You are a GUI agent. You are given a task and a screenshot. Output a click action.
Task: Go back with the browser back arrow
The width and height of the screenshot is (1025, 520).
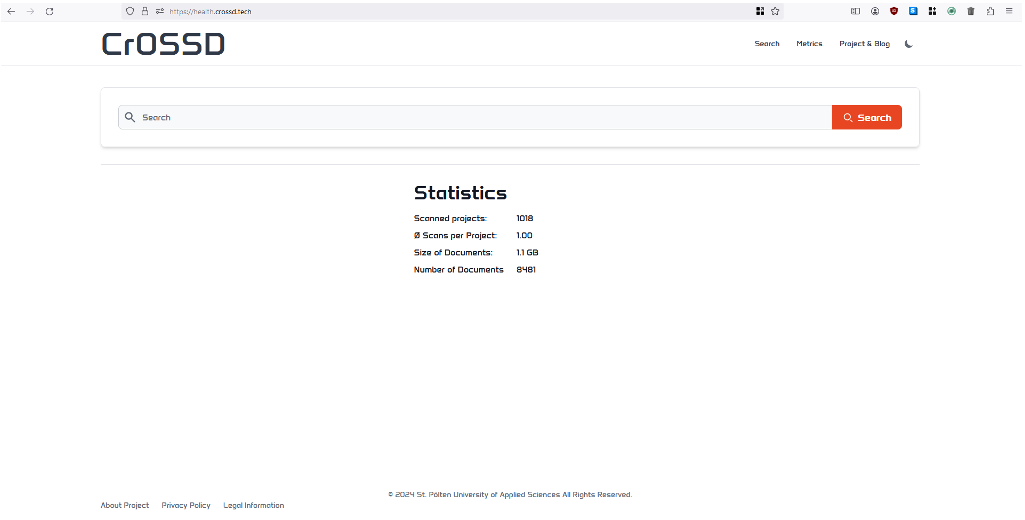11,11
